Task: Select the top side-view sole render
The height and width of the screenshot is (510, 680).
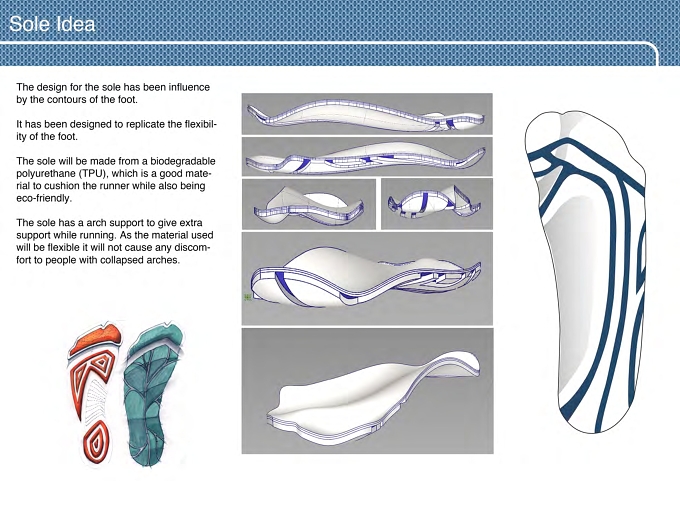Action: [367, 114]
